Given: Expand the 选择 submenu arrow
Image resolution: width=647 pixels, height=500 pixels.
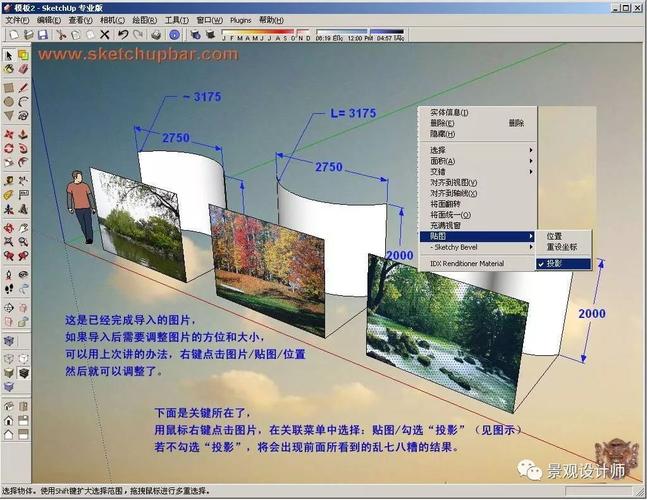Looking at the screenshot, I should click(531, 150).
